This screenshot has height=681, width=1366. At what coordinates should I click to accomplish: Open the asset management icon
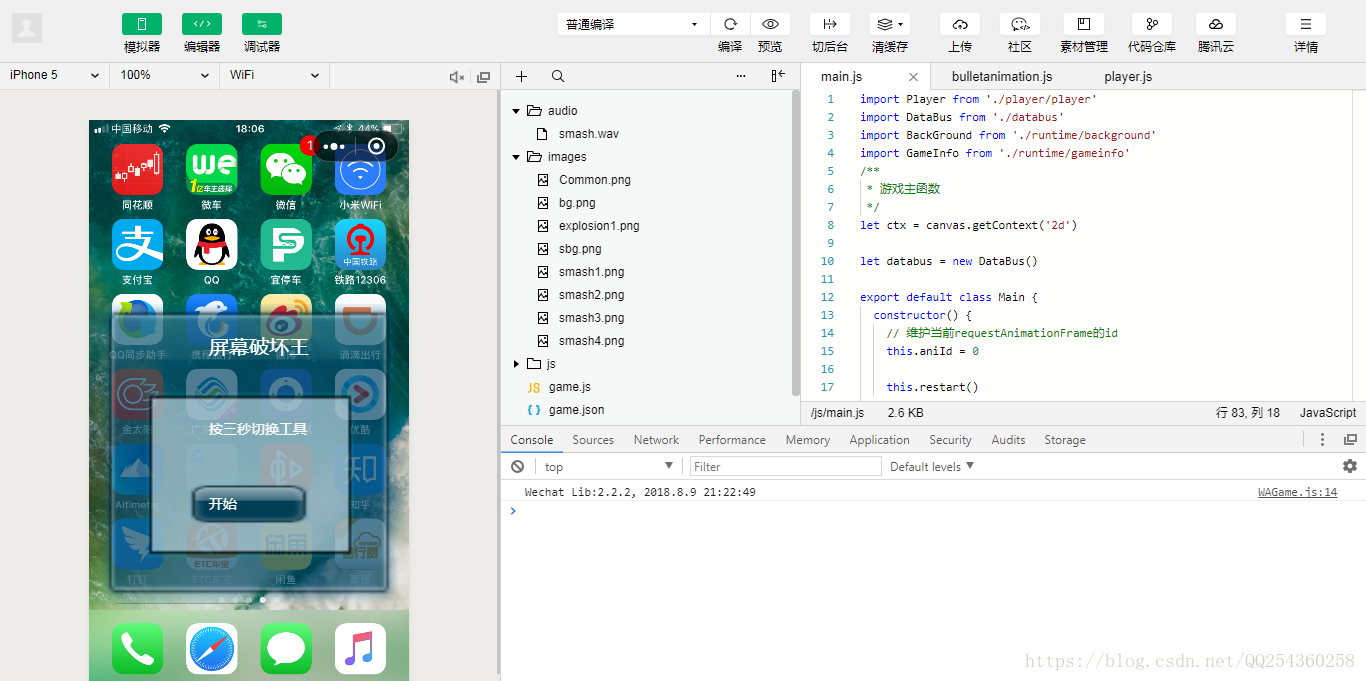pyautogui.click(x=1084, y=24)
